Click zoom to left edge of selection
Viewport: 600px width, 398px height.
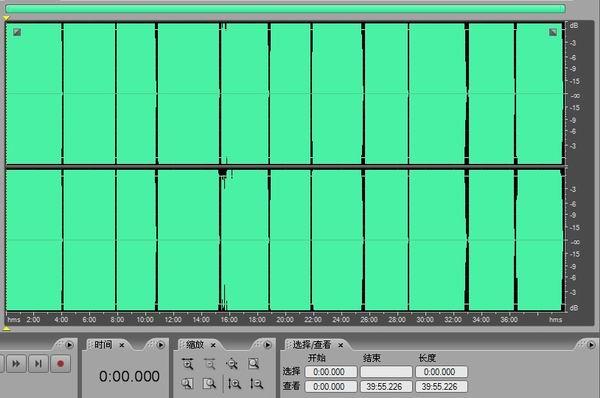[188, 383]
